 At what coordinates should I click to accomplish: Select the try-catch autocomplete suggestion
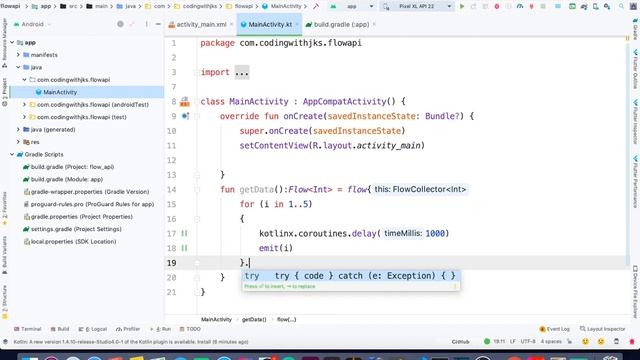pyautogui.click(x=350, y=276)
